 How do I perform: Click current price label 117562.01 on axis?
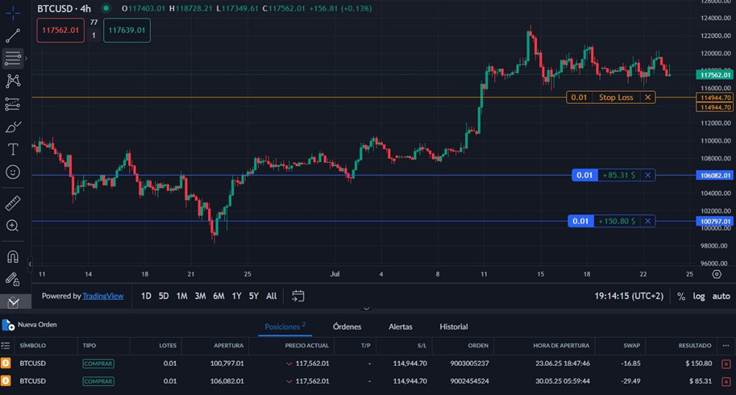[x=714, y=75]
